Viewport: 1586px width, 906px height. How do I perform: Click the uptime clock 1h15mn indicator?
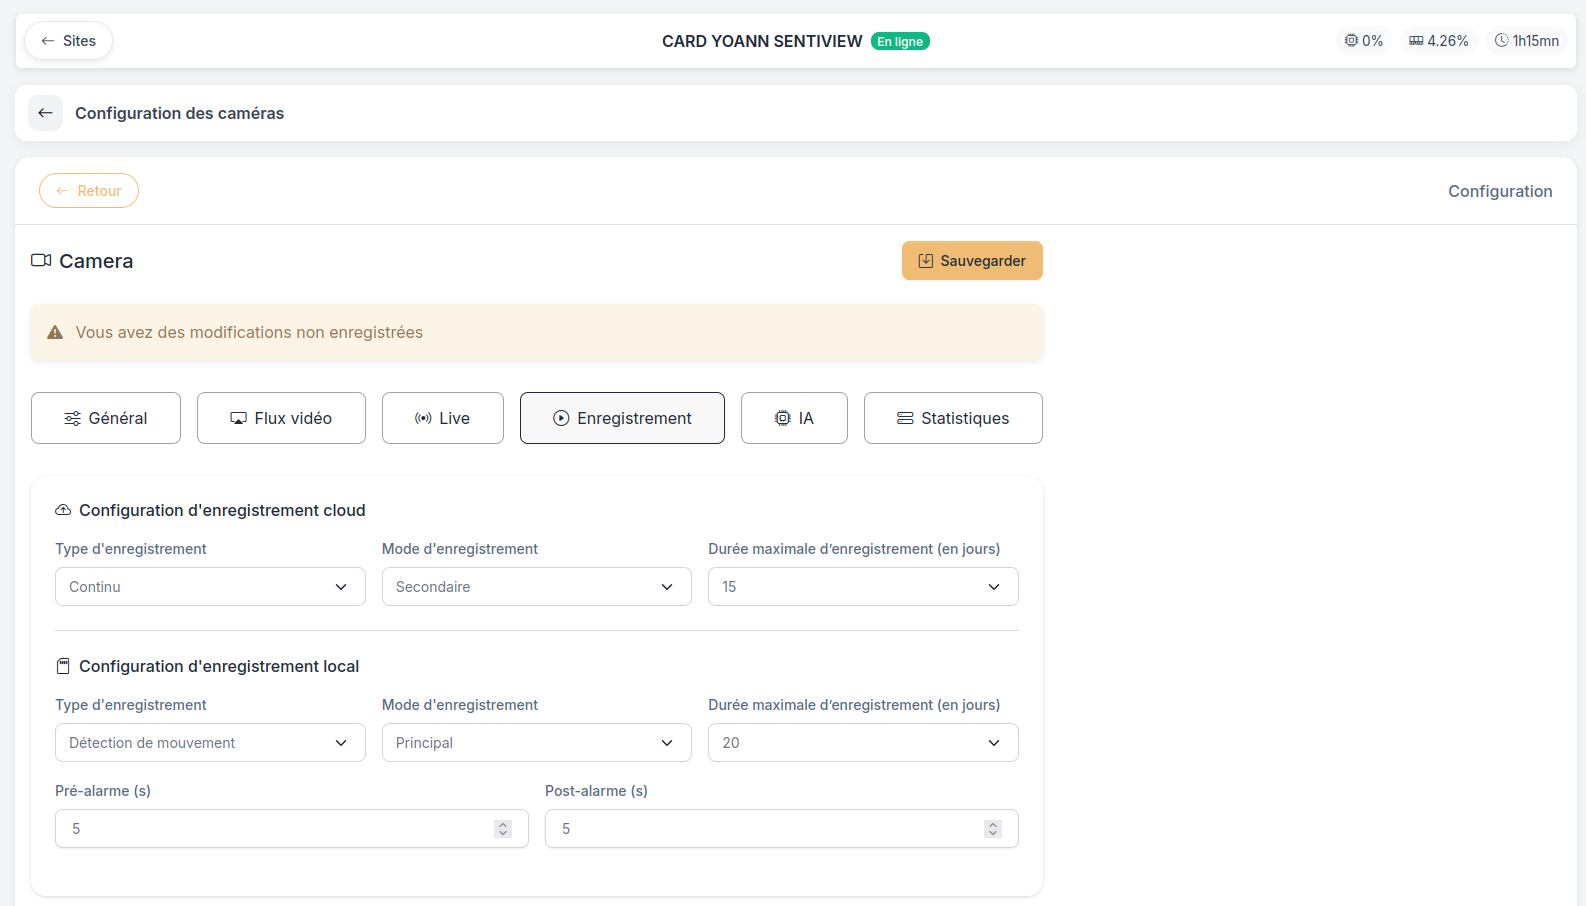pyautogui.click(x=1526, y=41)
